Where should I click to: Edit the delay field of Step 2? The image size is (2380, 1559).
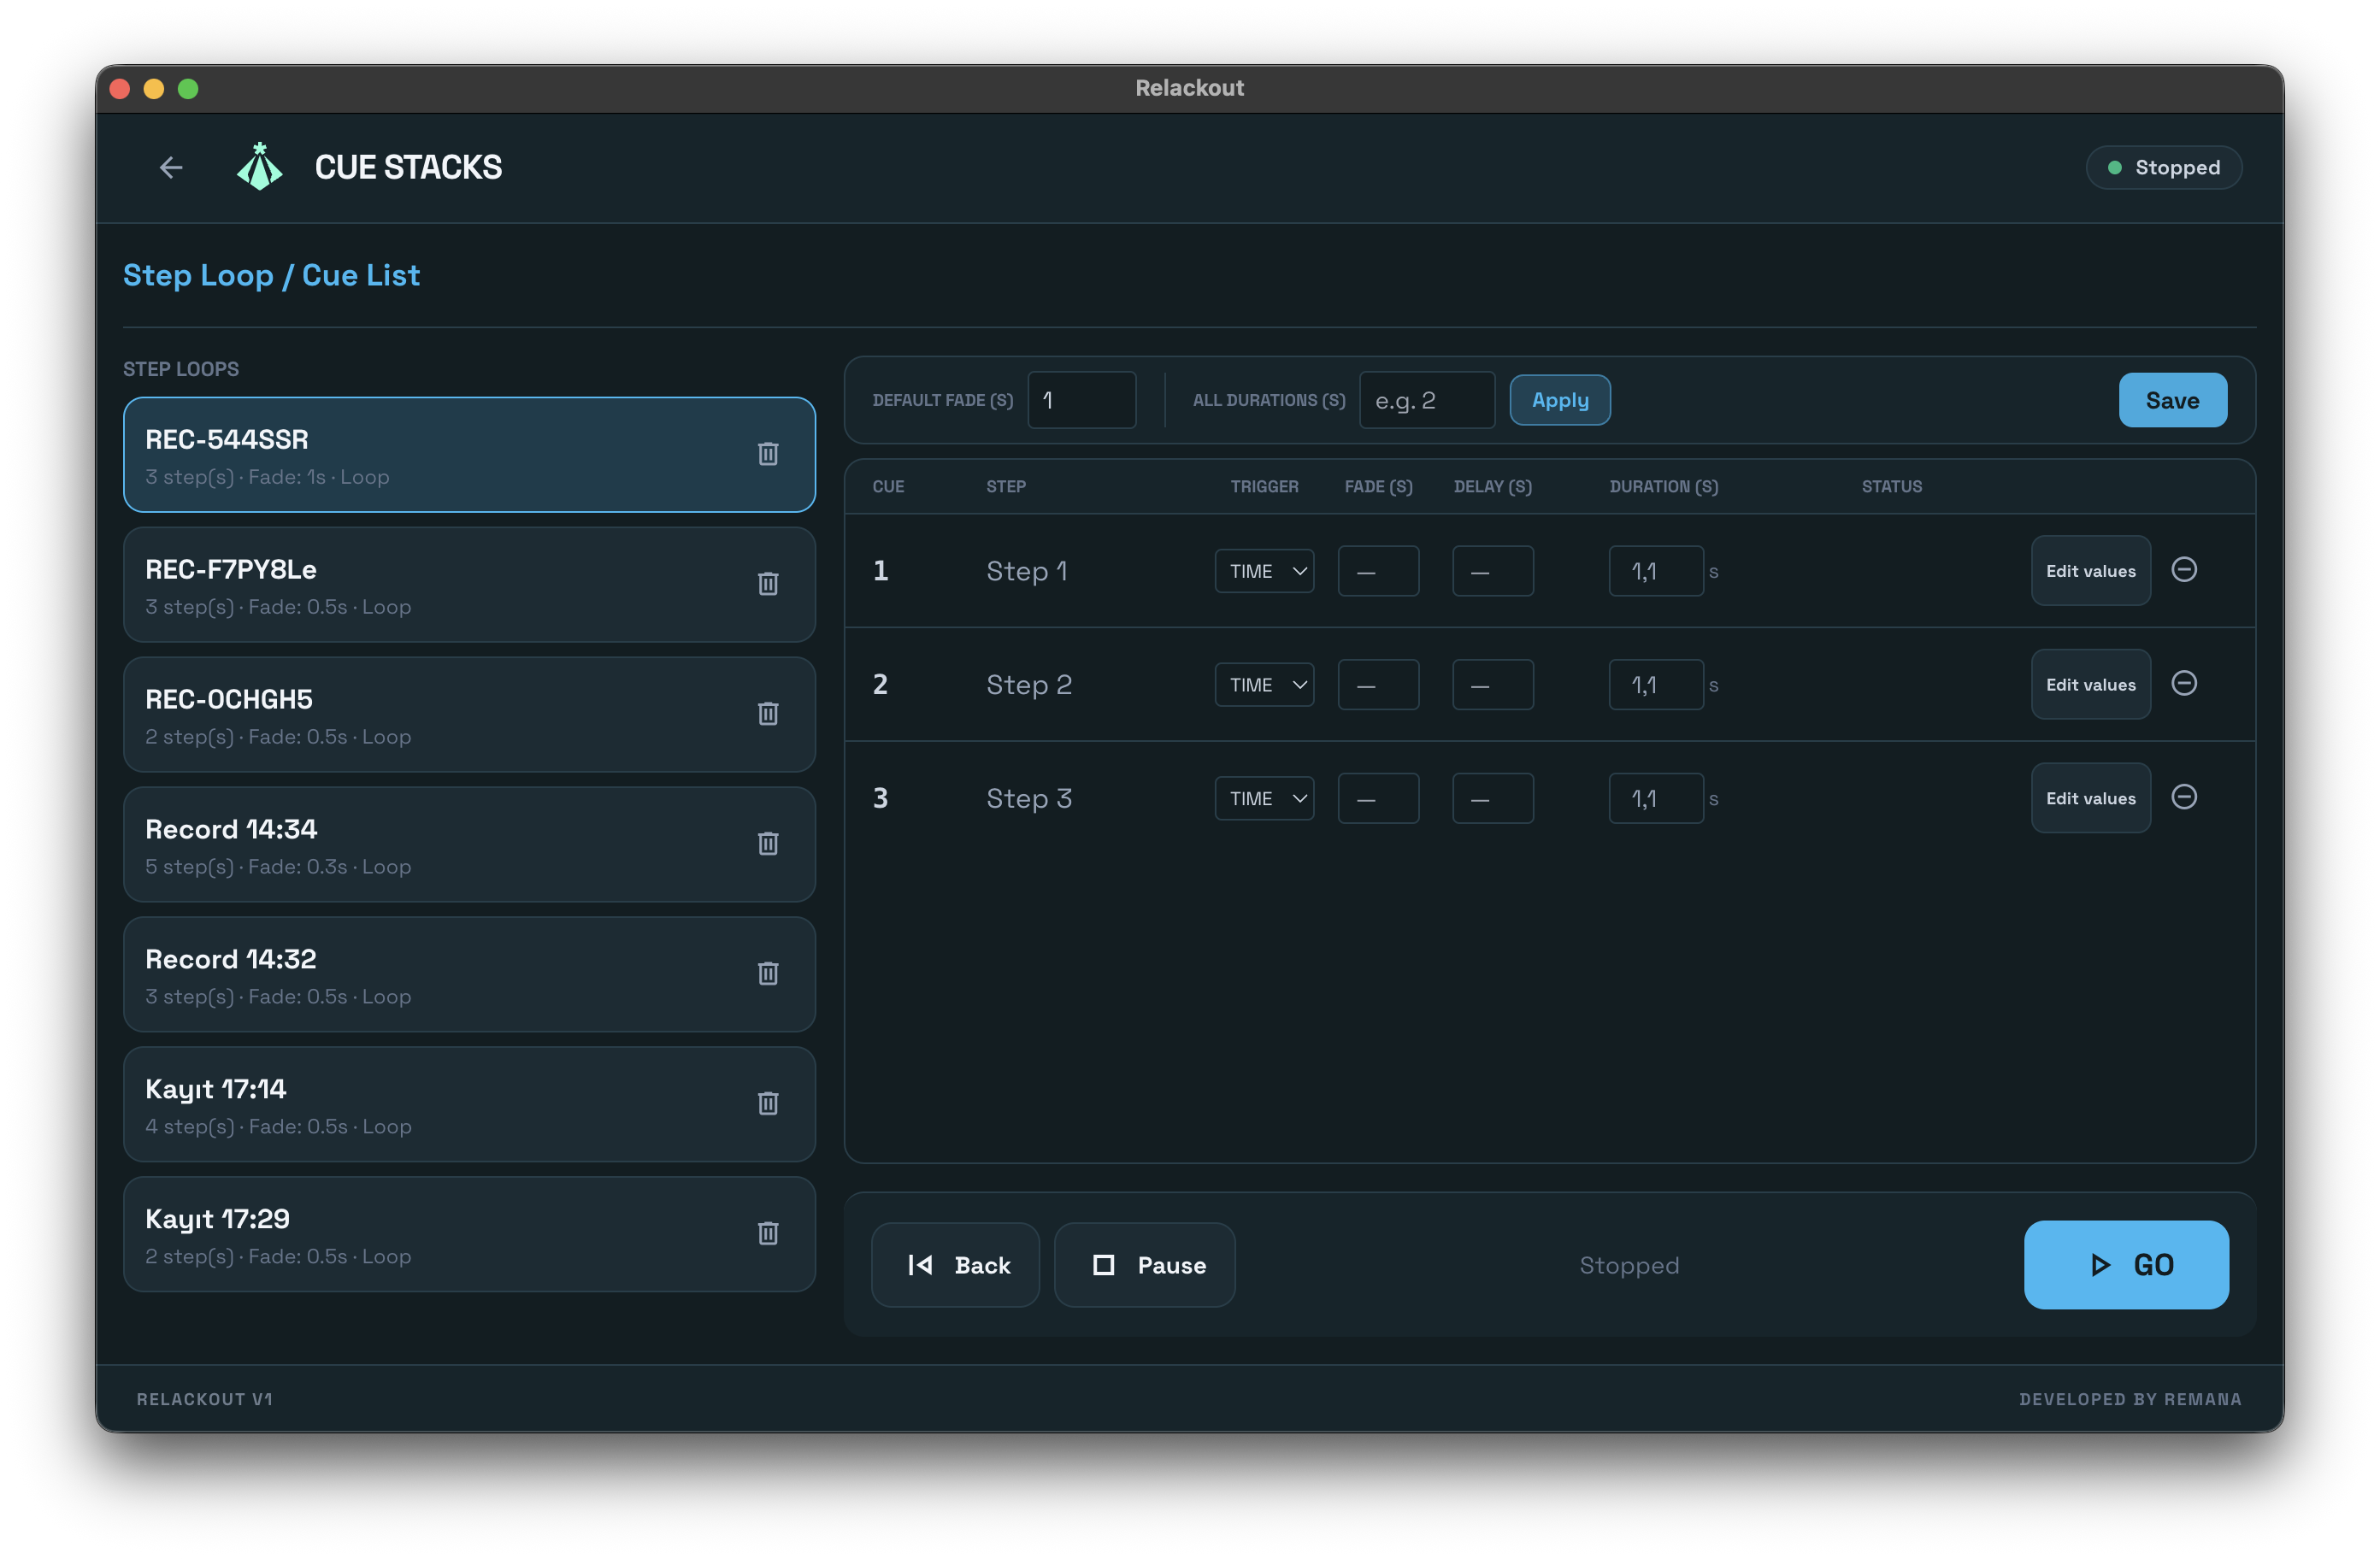[1492, 685]
